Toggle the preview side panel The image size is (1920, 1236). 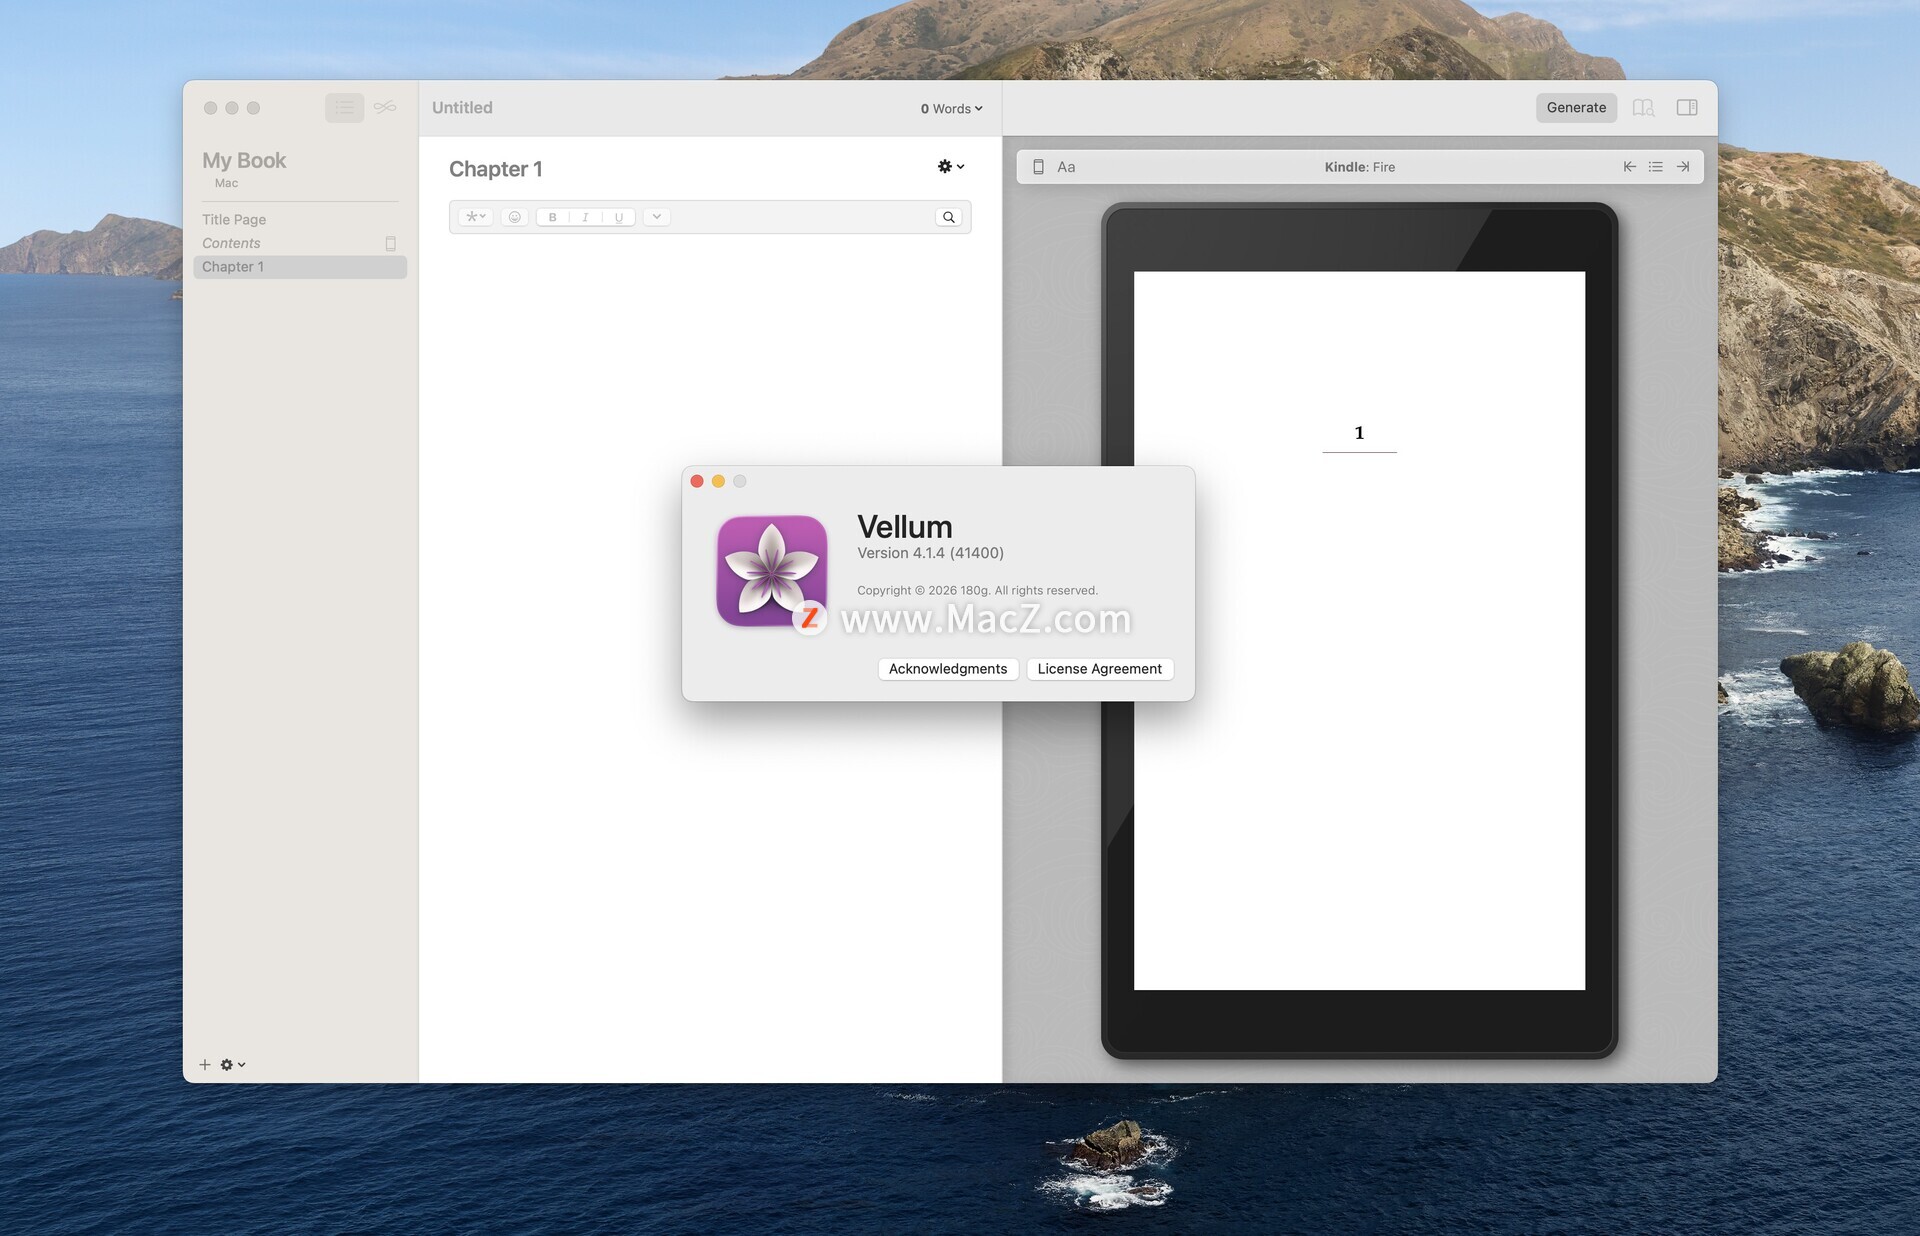tap(1687, 108)
